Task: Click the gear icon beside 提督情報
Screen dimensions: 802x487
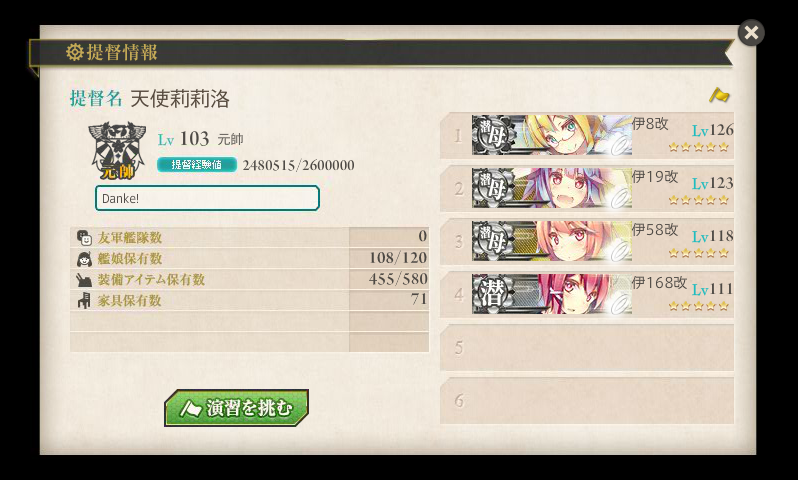Action: [x=75, y=52]
